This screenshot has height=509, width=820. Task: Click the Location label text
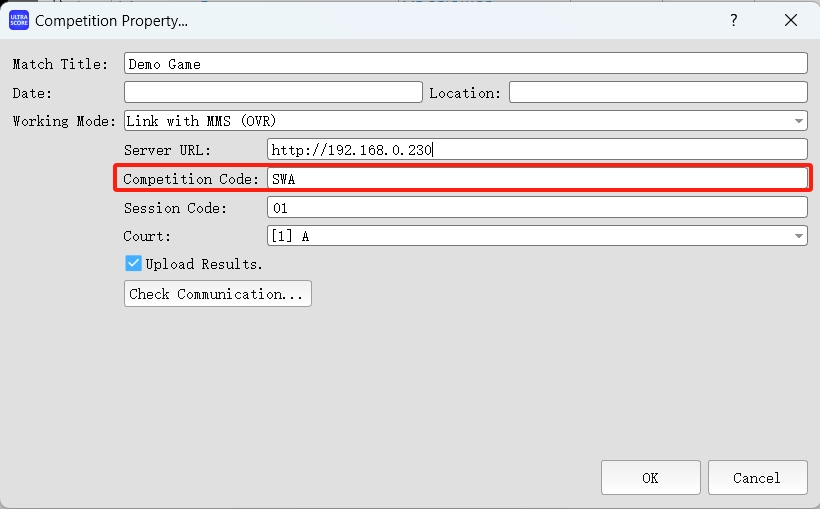click(x=465, y=93)
